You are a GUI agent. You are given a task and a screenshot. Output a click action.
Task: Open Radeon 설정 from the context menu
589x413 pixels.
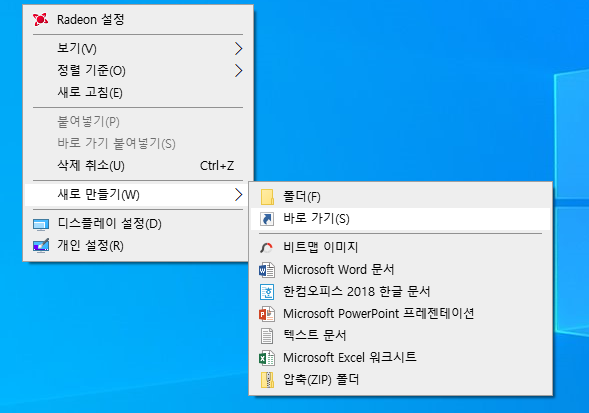point(138,20)
